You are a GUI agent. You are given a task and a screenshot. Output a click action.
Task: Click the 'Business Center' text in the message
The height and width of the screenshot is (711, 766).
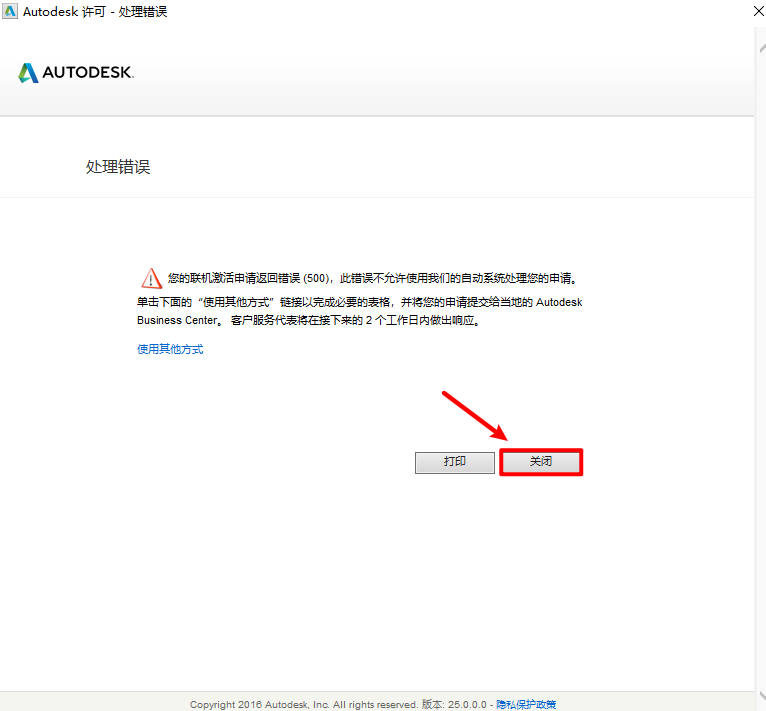click(x=174, y=321)
